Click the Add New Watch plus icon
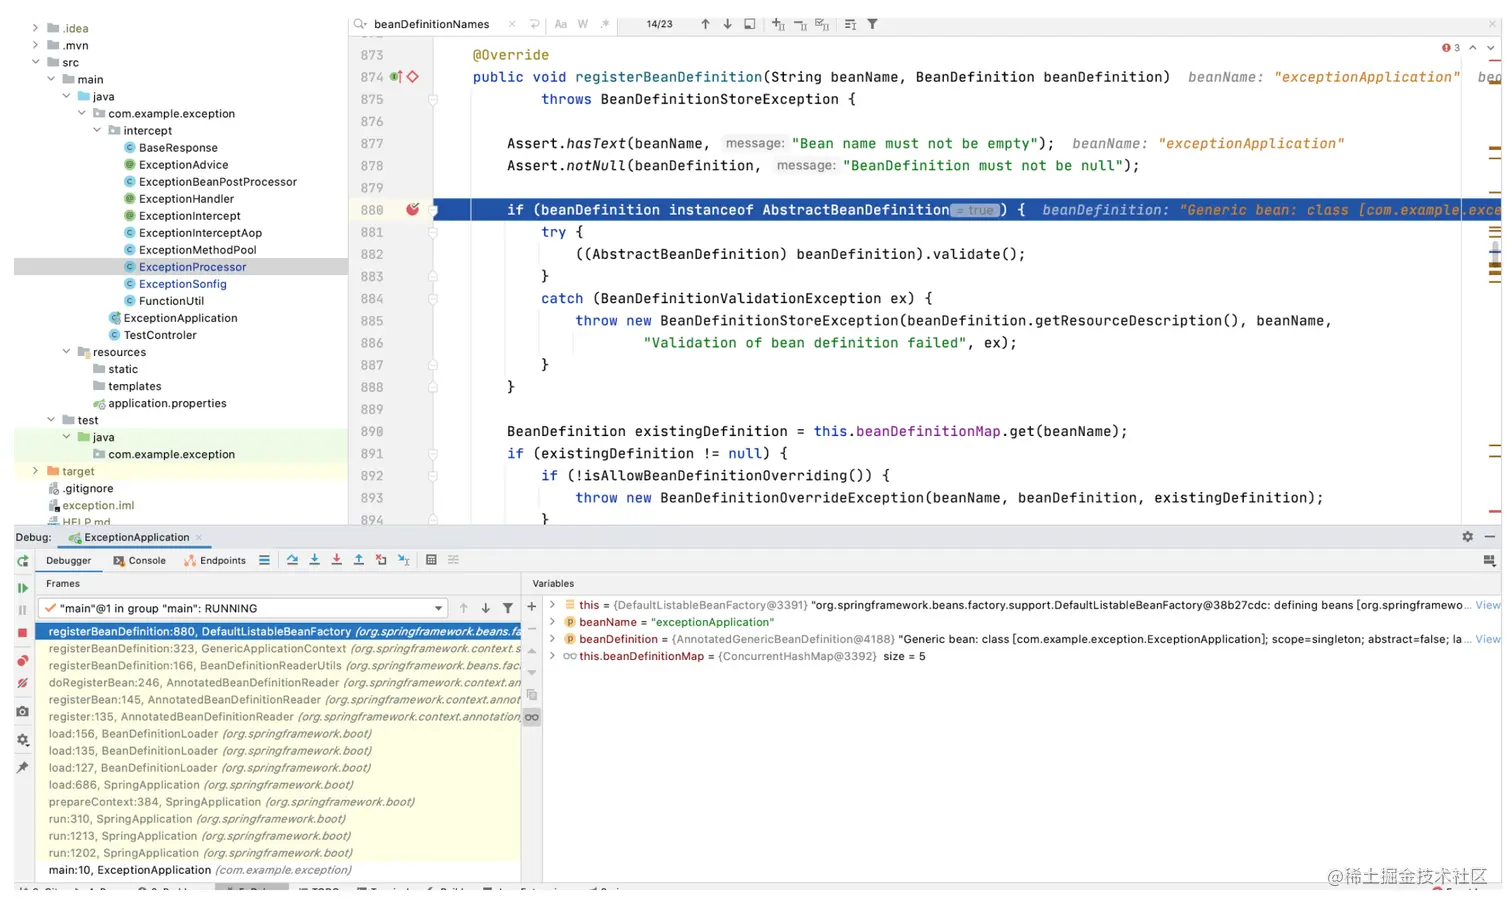This screenshot has width=1512, height=911. coord(532,607)
